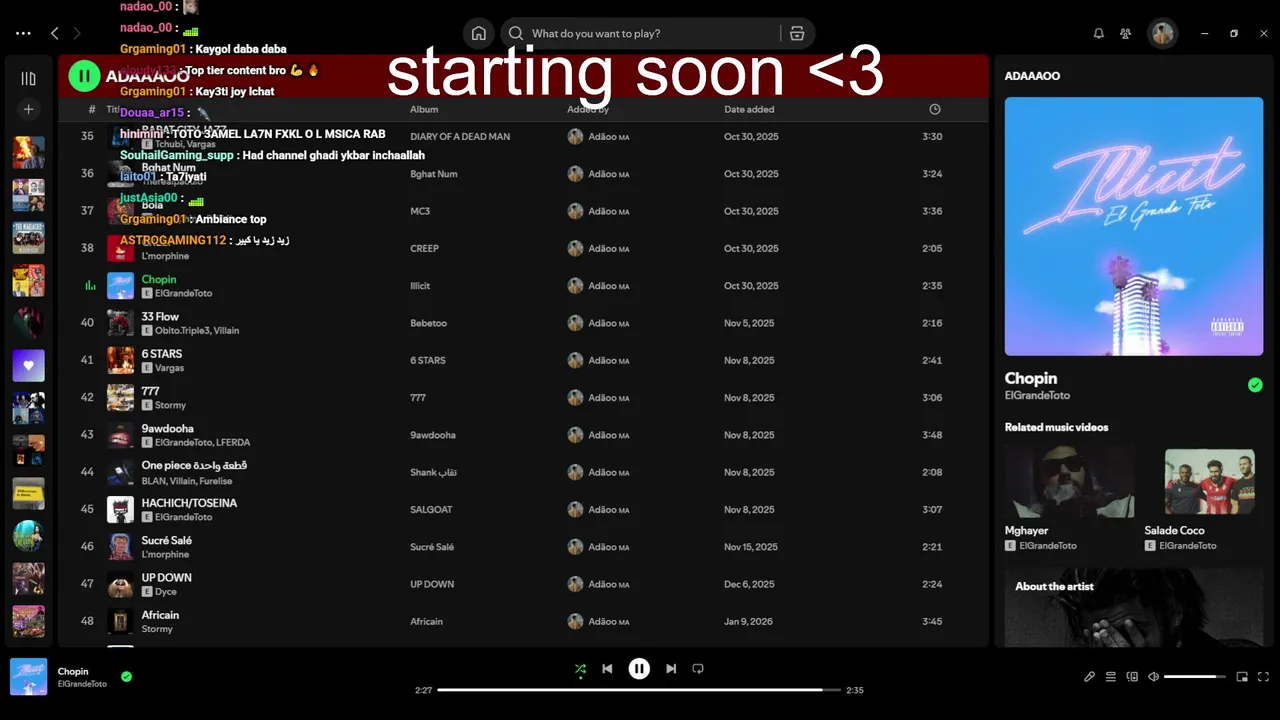Open the profile avatar menu

pos(1162,33)
